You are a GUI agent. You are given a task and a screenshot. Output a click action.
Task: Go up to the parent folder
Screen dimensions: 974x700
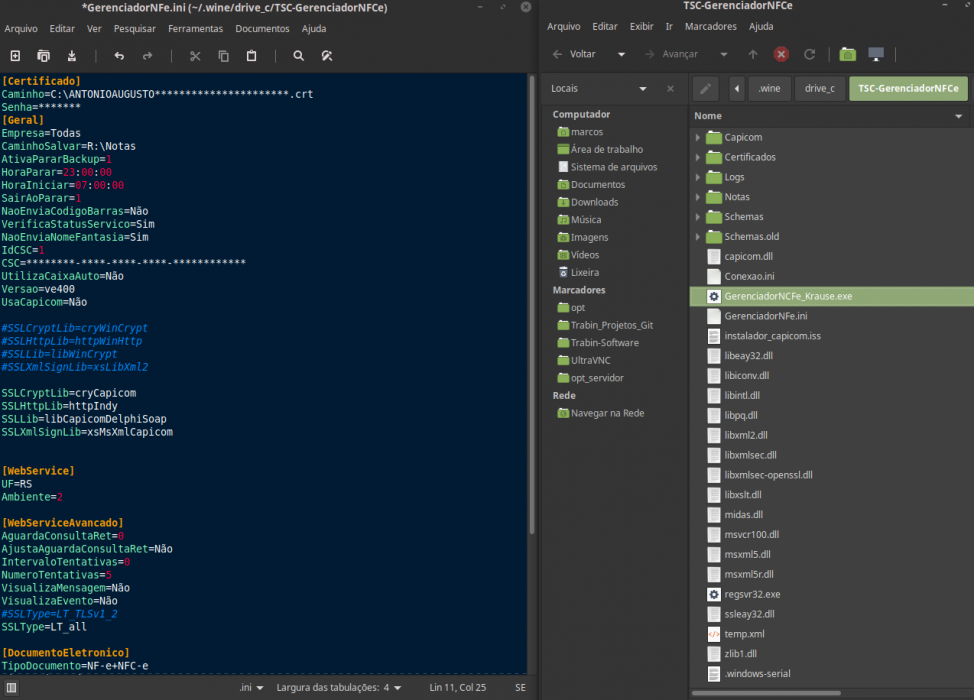point(753,54)
